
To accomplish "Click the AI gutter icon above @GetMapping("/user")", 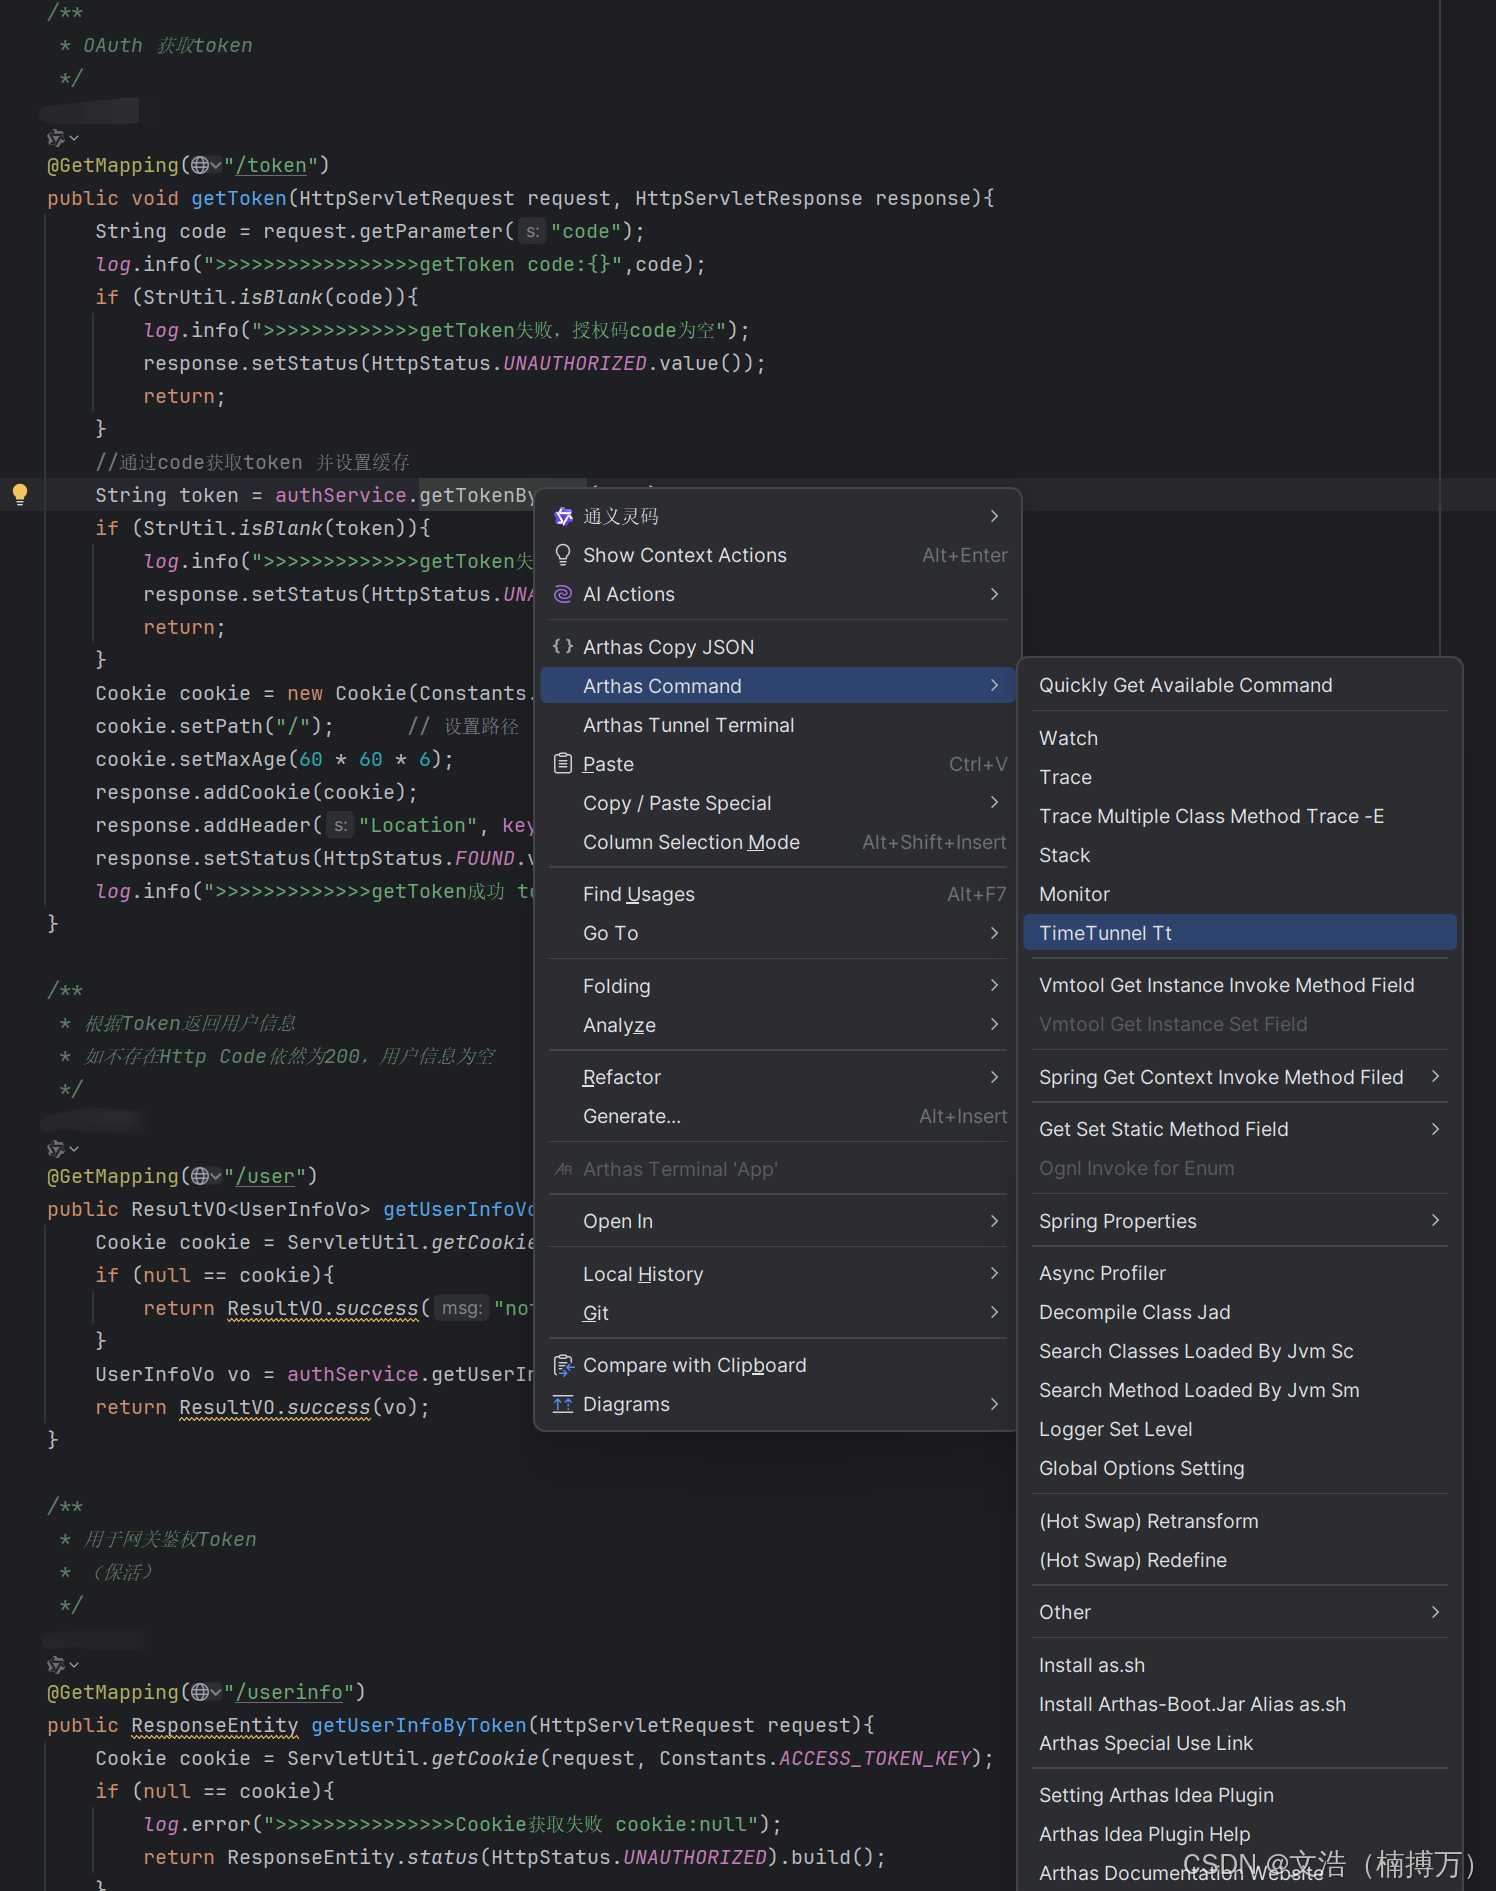I will (56, 1149).
